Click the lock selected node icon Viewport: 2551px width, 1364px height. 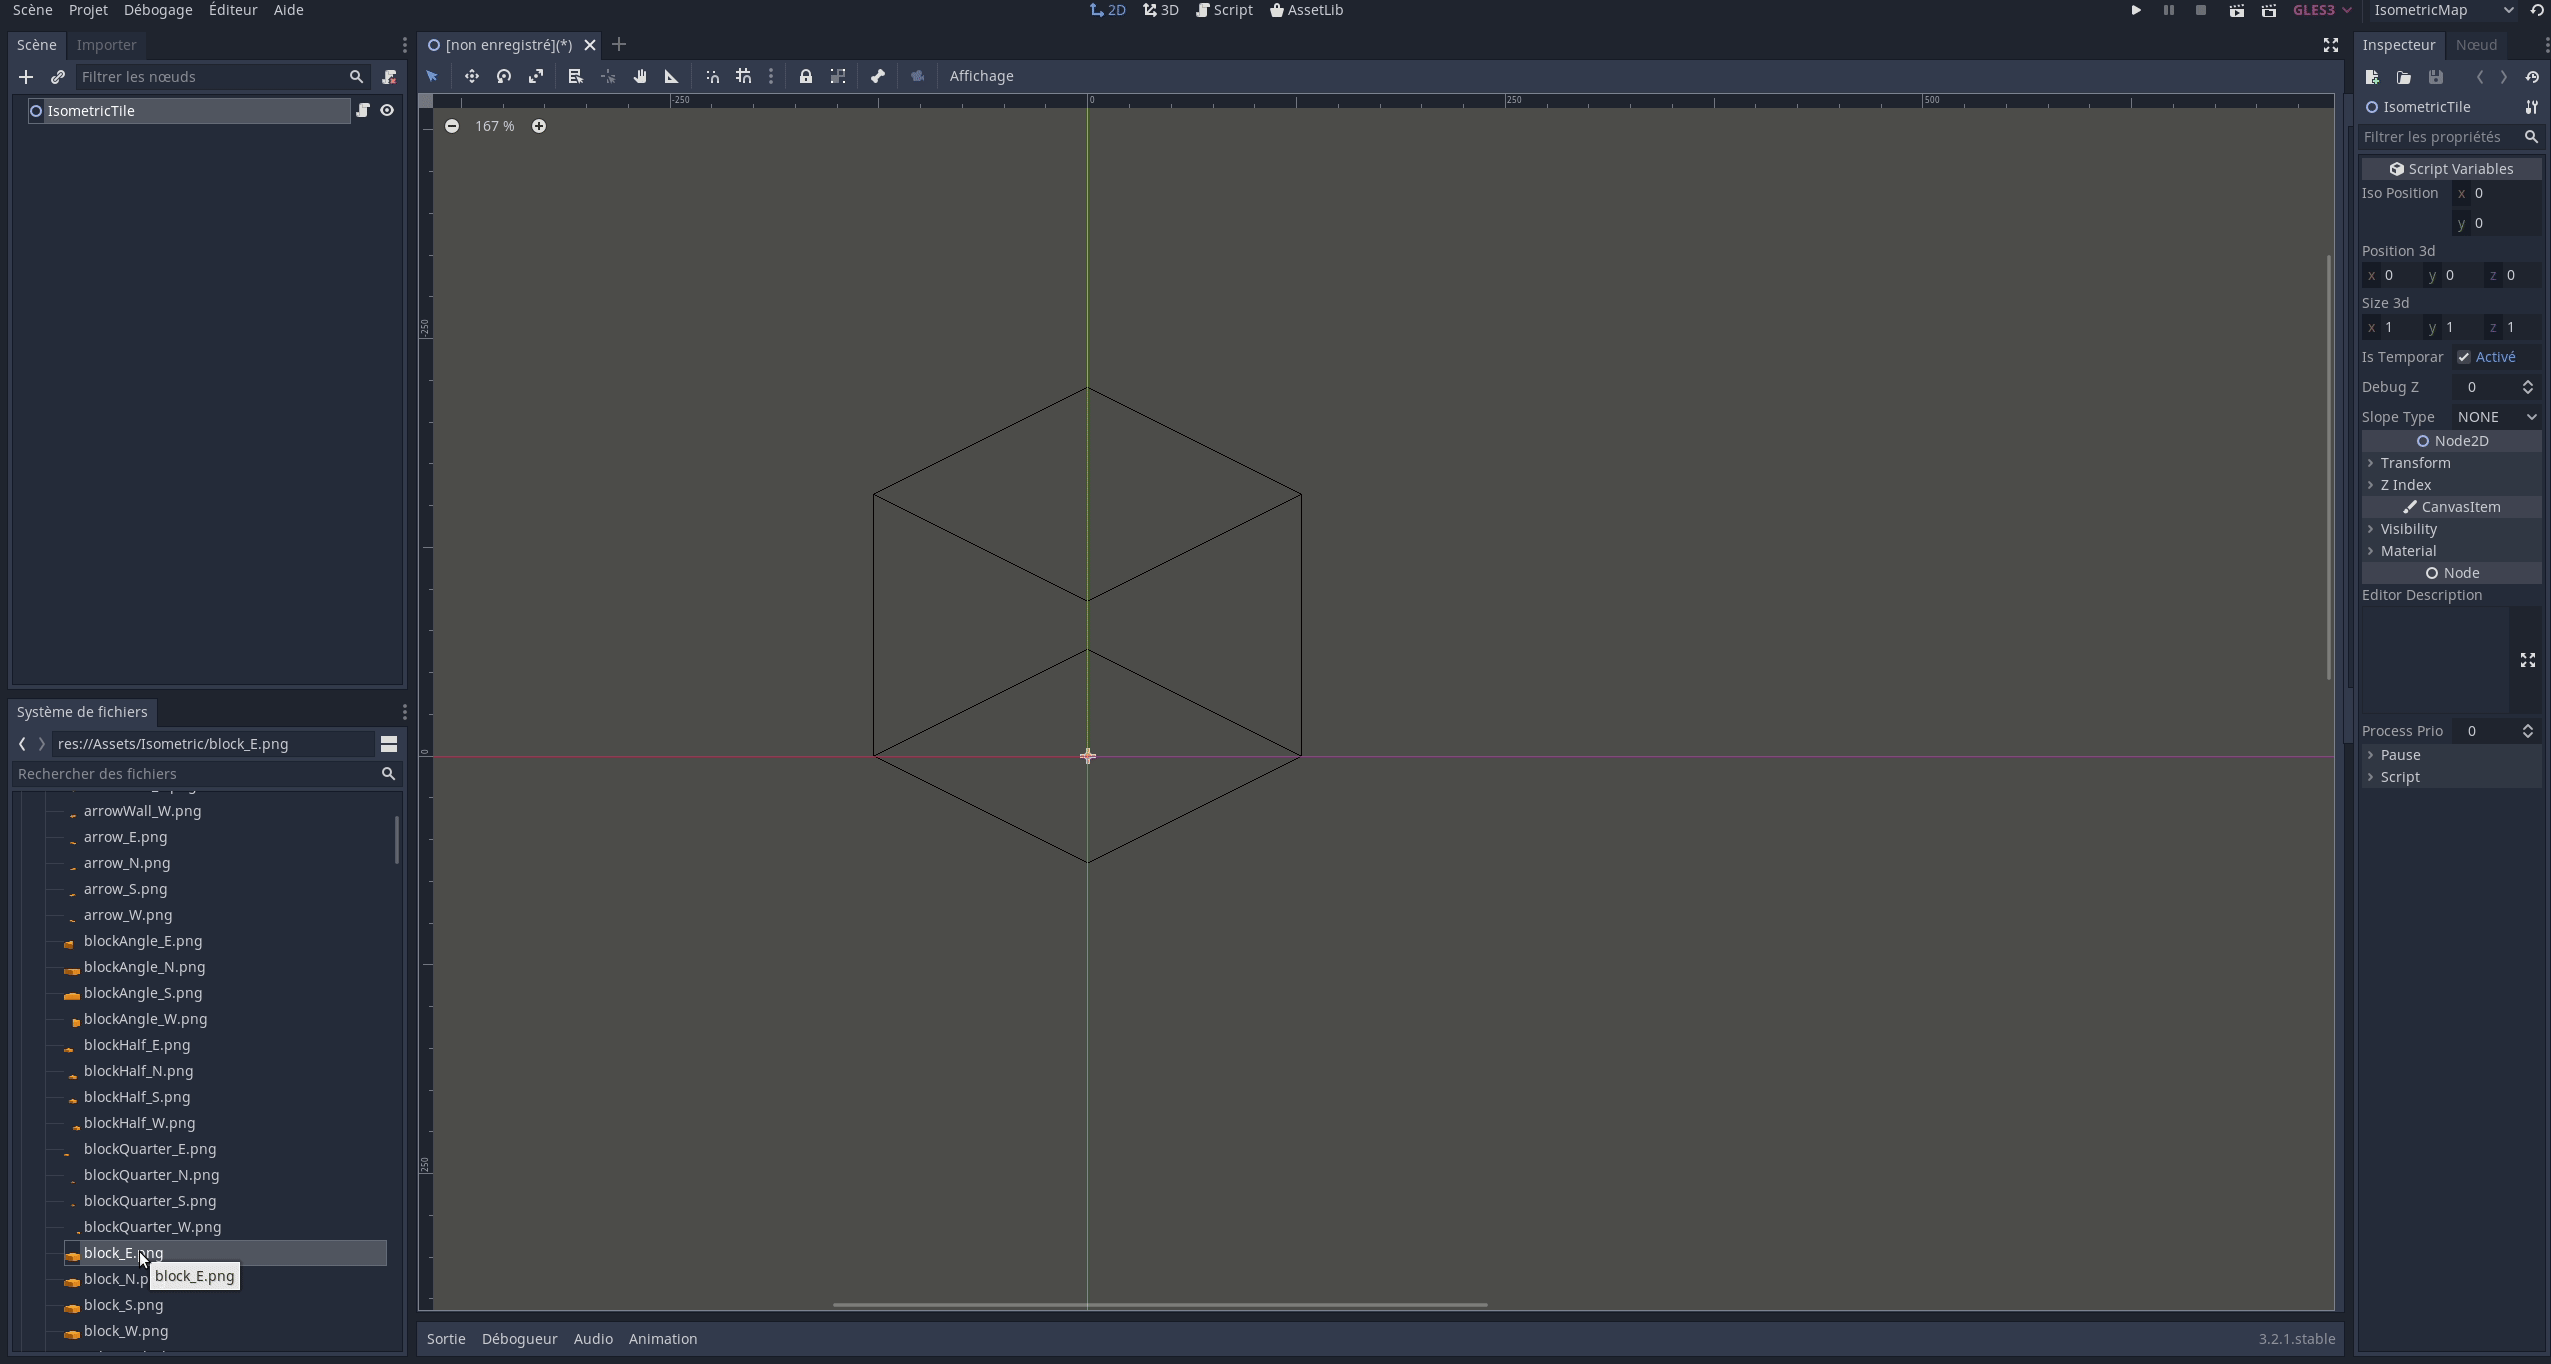click(805, 76)
